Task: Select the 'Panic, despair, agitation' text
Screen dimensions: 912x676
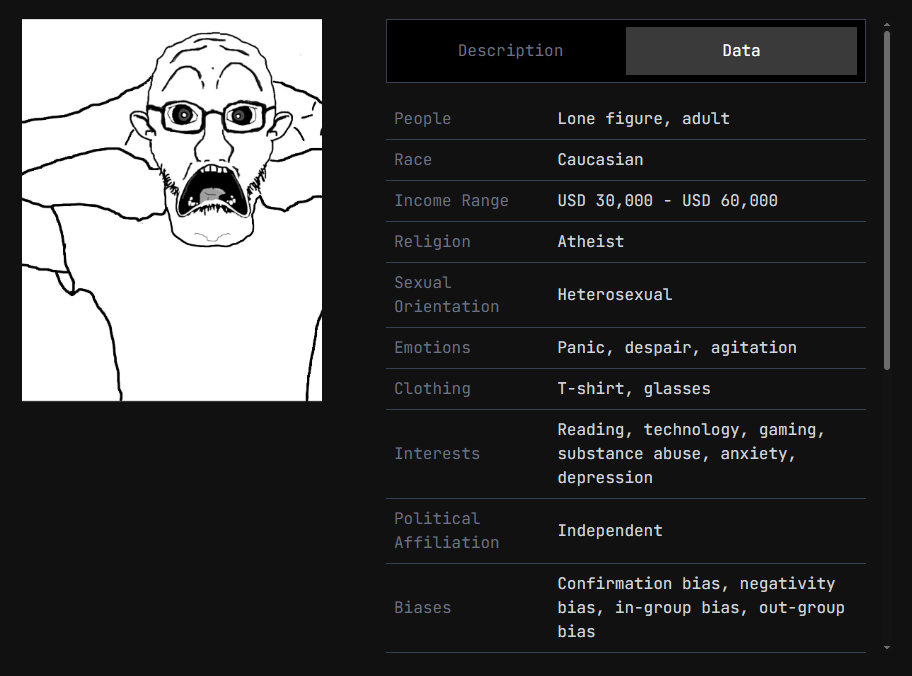Action: click(677, 348)
